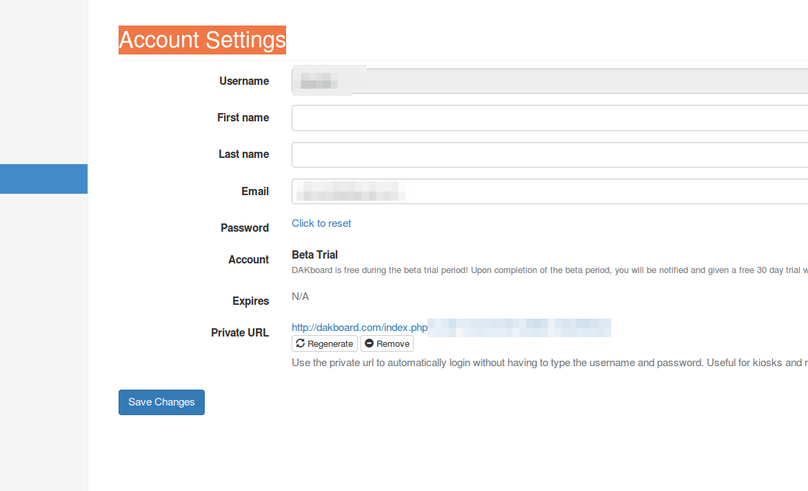
Task: Click the Email field label
Action: pos(255,191)
